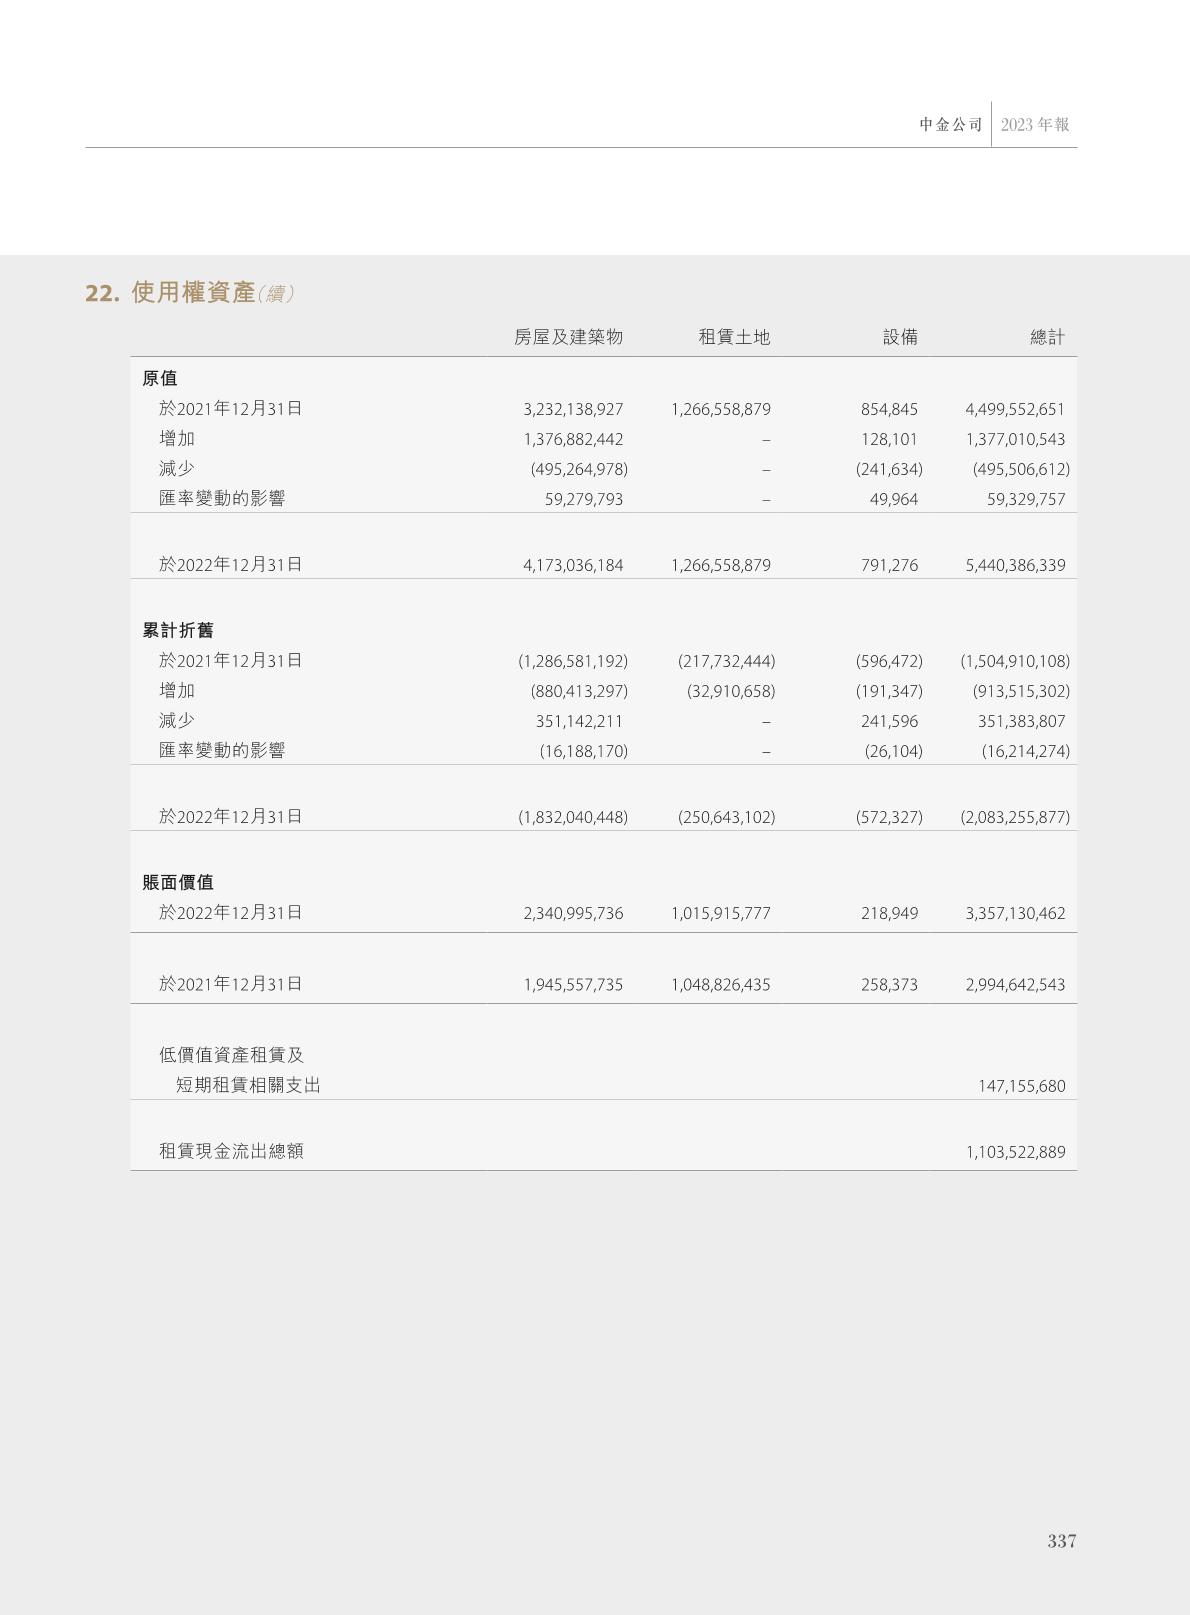Click the 短期租賃相關支出 label
Image resolution: width=1190 pixels, height=1615 pixels.
click(x=248, y=1086)
